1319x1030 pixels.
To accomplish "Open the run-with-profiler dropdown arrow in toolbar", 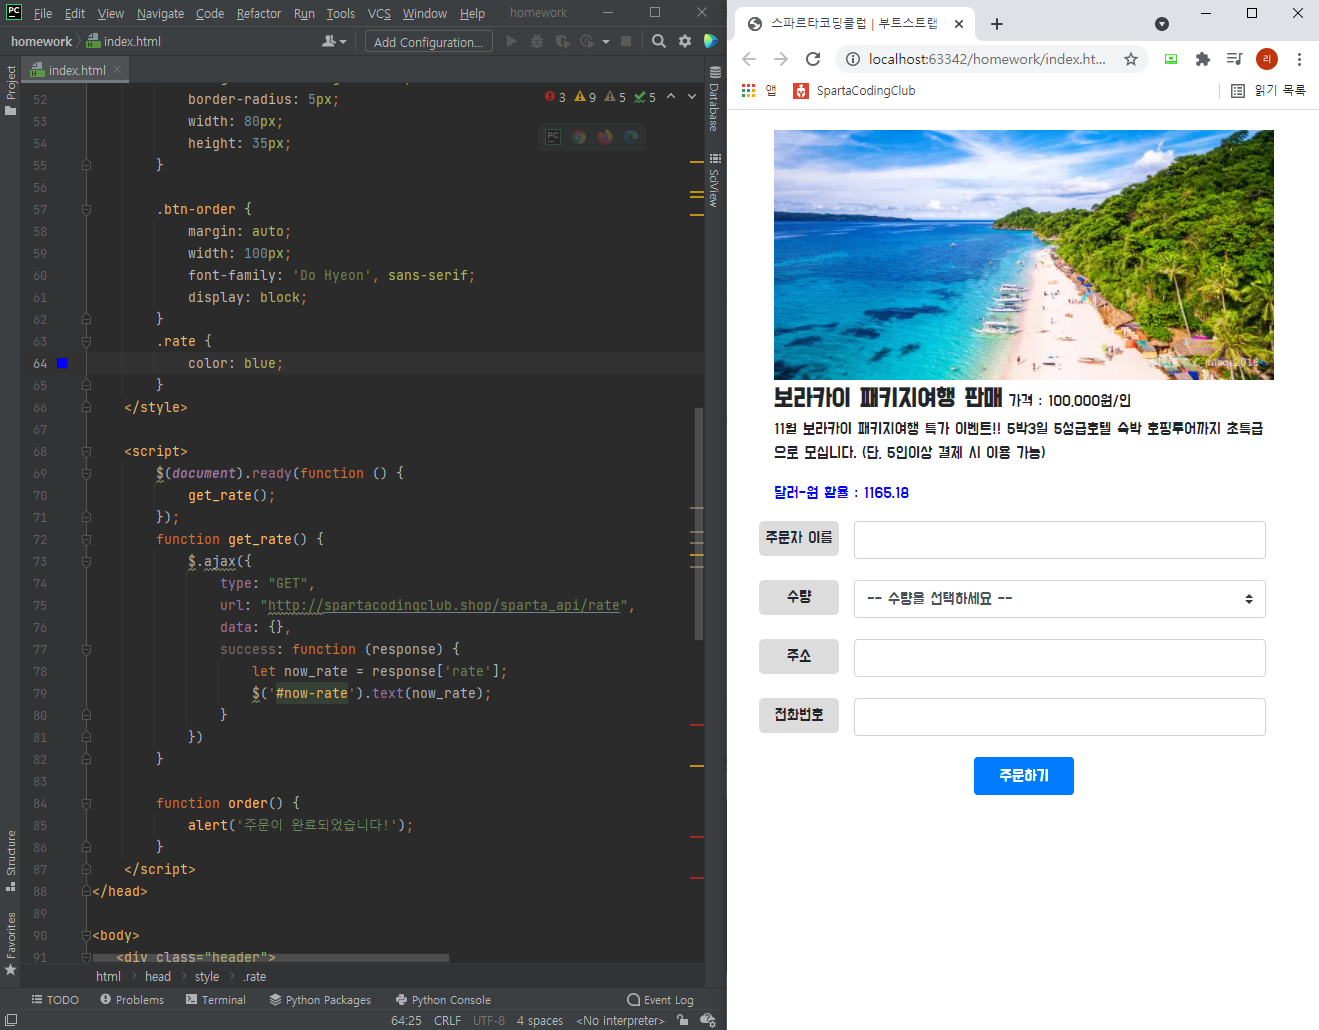I will [606, 41].
